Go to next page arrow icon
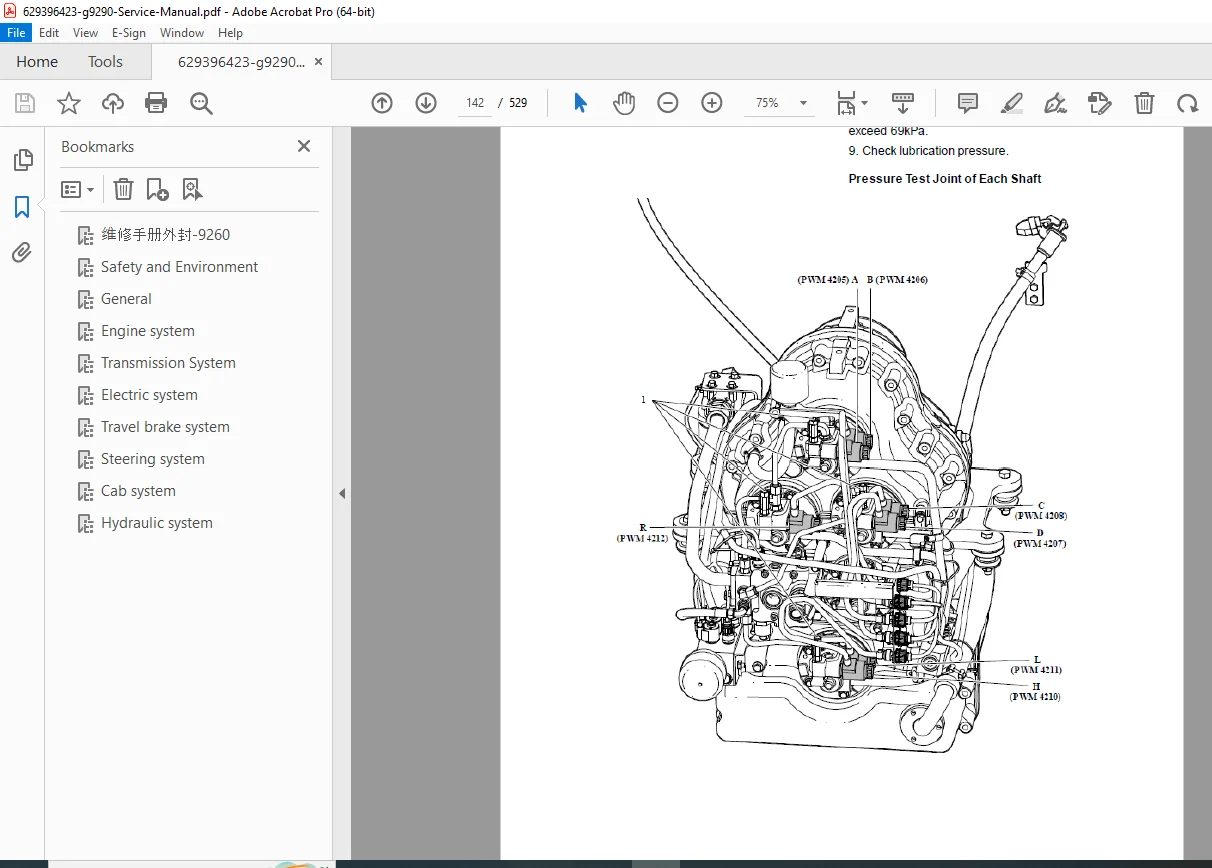The image size is (1212, 868). click(x=426, y=103)
